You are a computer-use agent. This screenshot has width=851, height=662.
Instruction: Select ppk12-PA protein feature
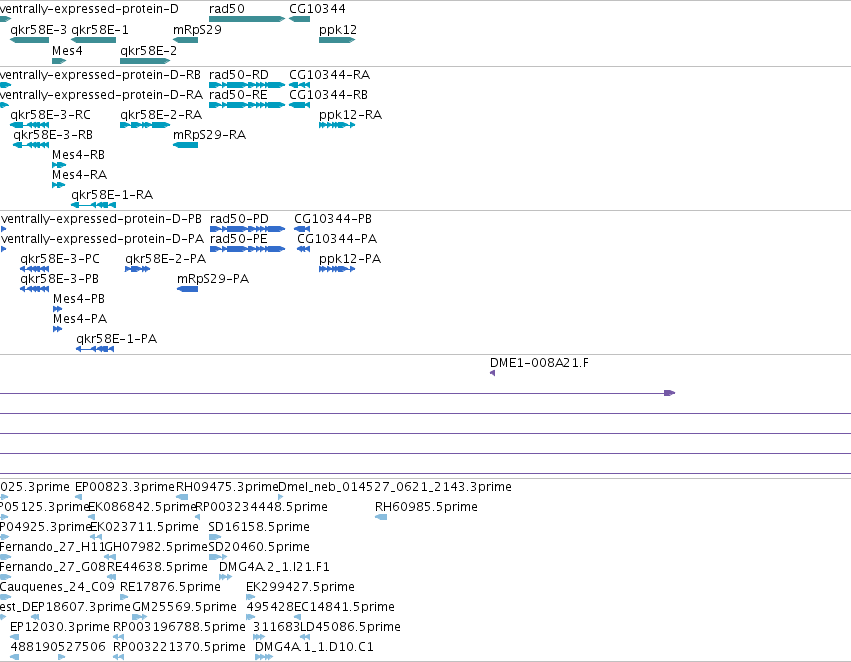tap(337, 269)
